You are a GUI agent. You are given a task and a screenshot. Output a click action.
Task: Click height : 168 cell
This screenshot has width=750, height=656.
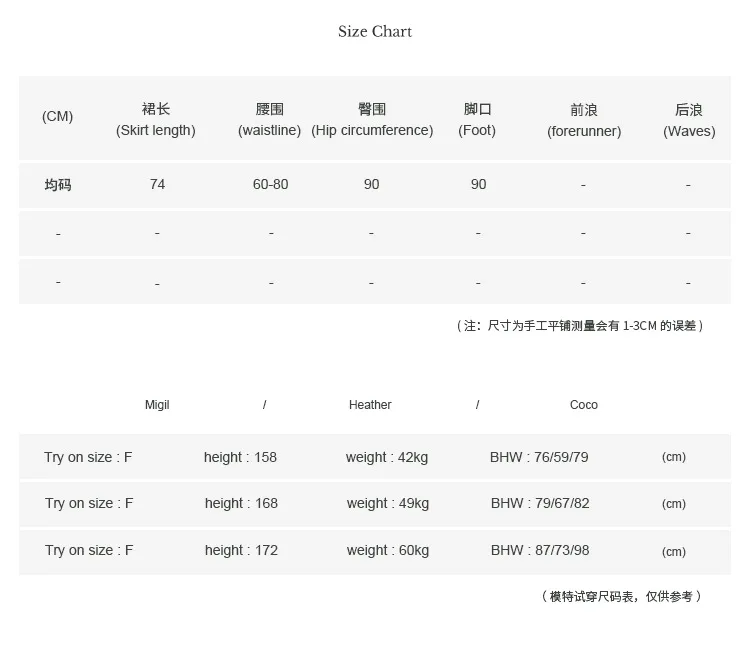tap(241, 503)
